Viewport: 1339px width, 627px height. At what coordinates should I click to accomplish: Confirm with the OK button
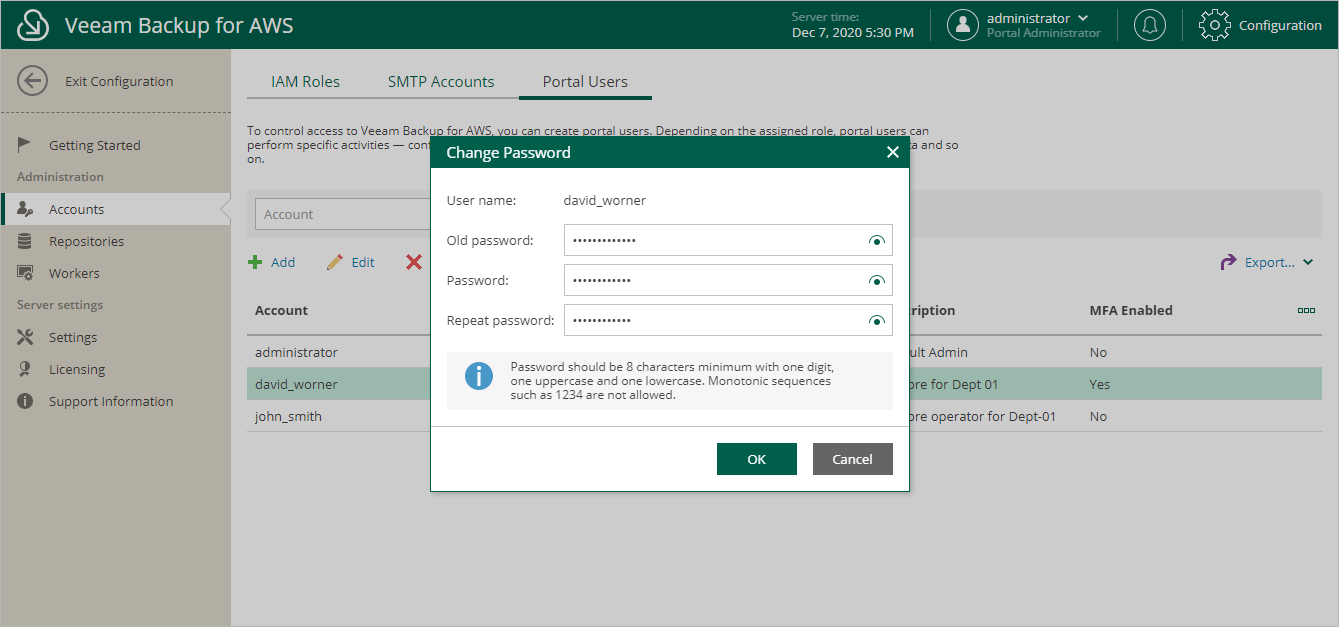pos(757,459)
